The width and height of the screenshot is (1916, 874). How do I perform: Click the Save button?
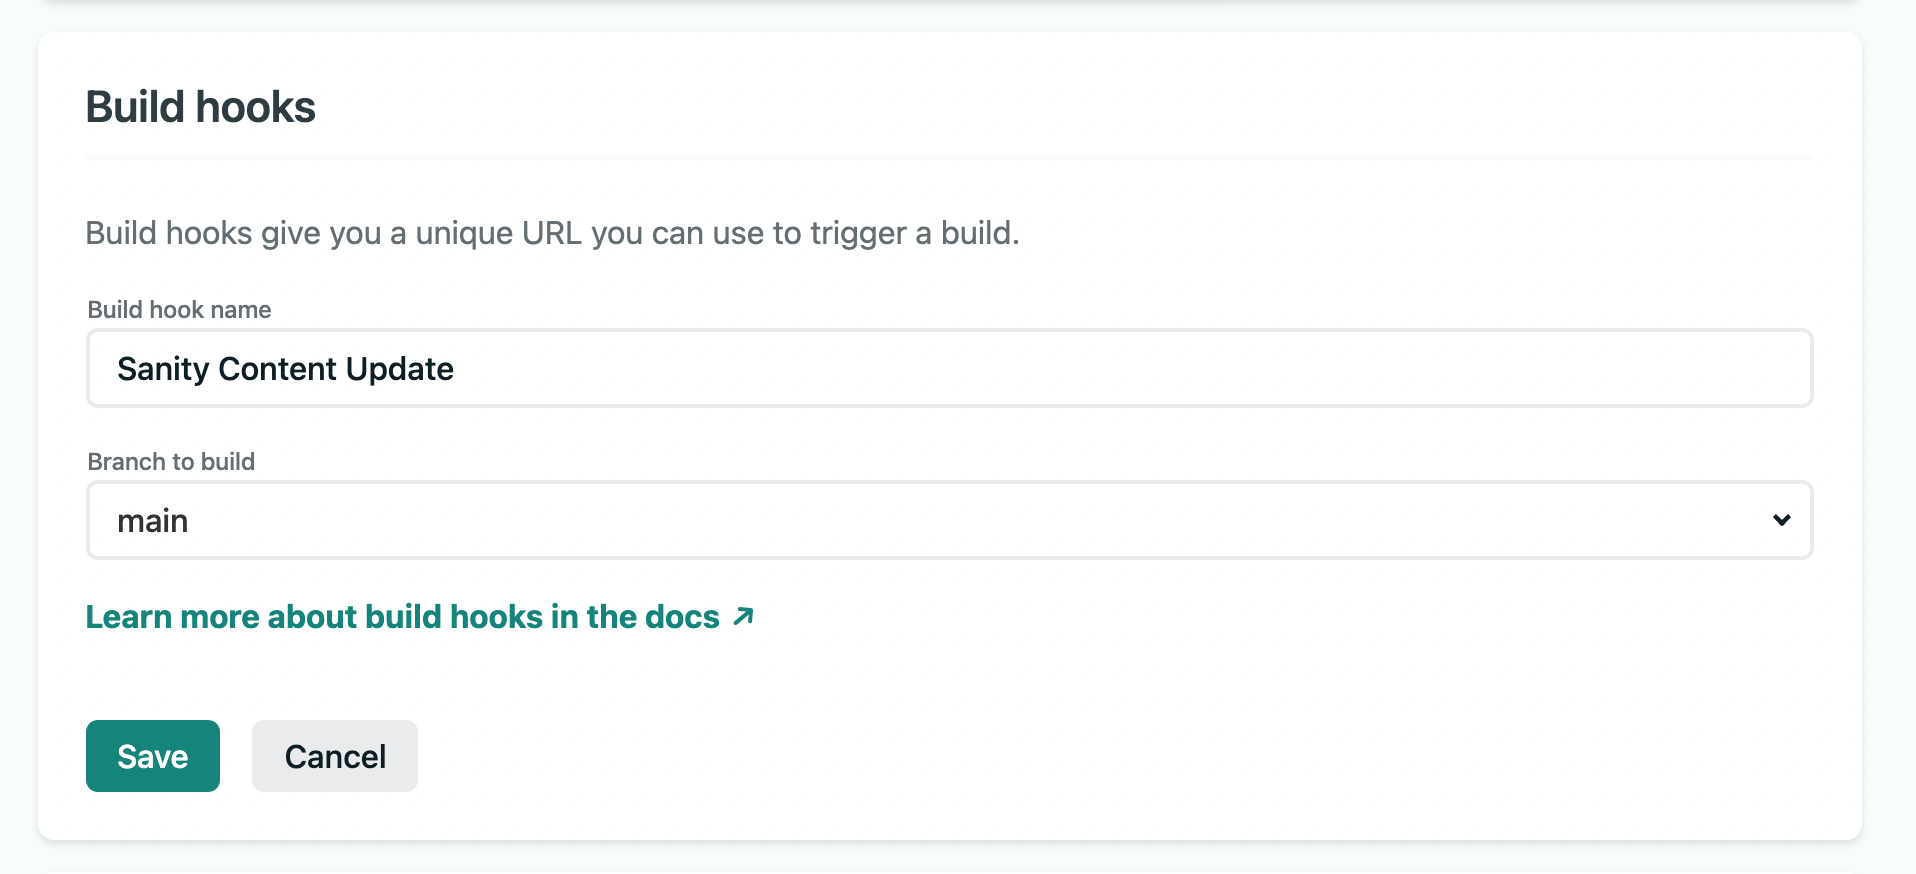coord(152,756)
